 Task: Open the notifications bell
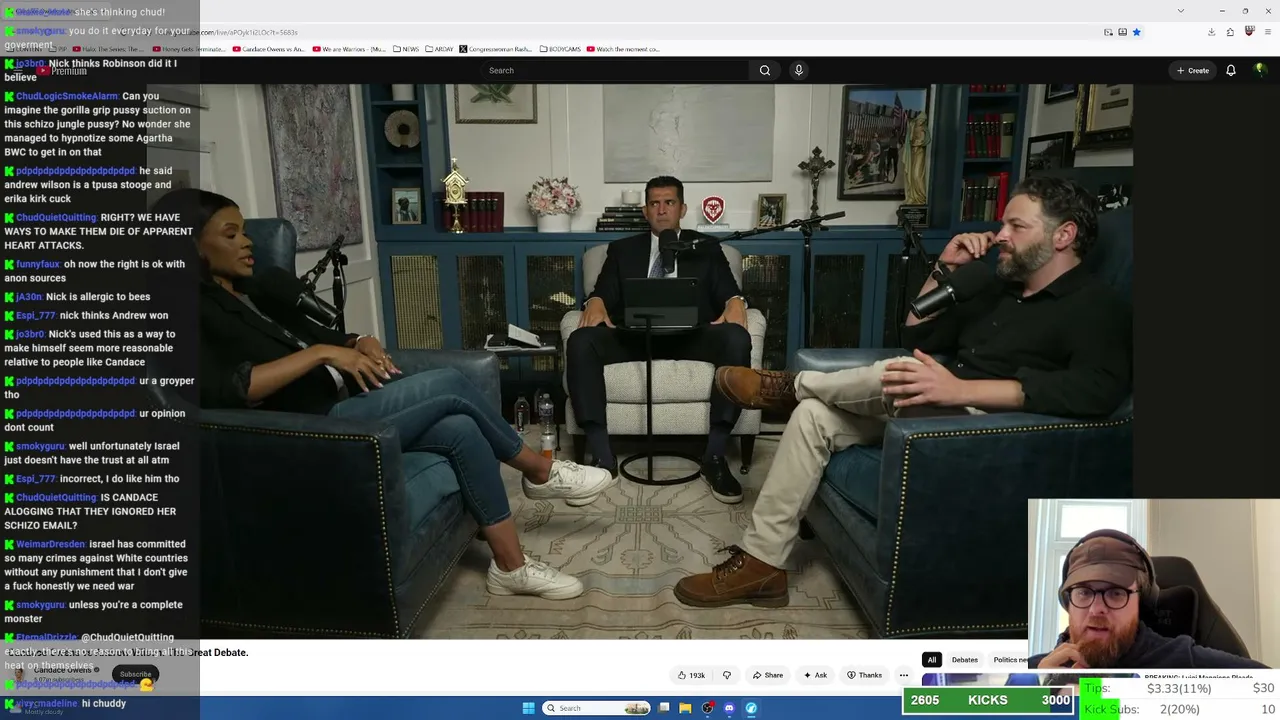1231,70
